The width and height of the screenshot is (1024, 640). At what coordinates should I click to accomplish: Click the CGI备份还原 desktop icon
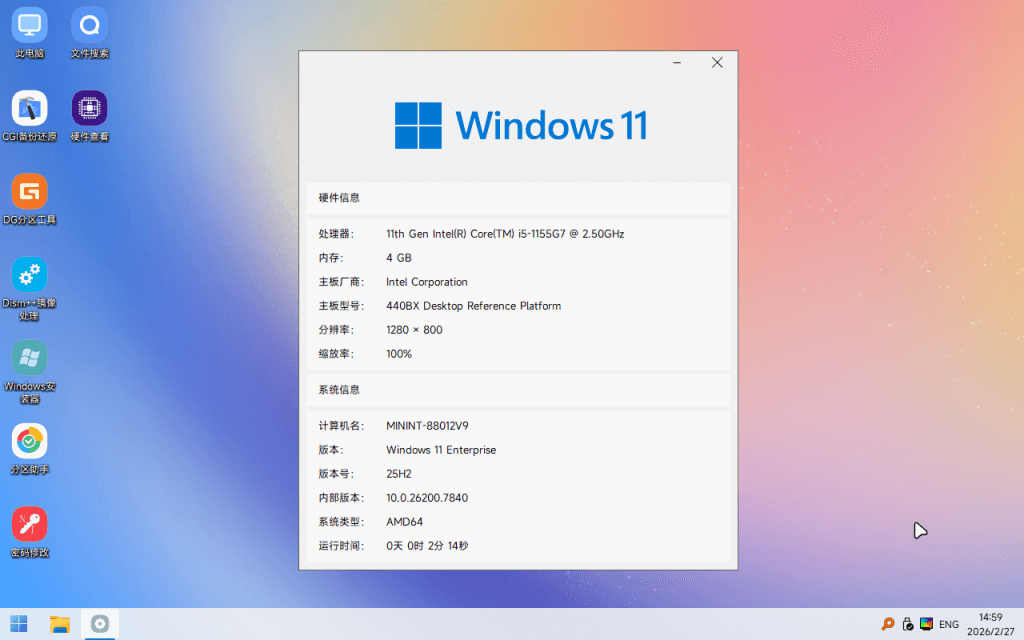[x=29, y=116]
